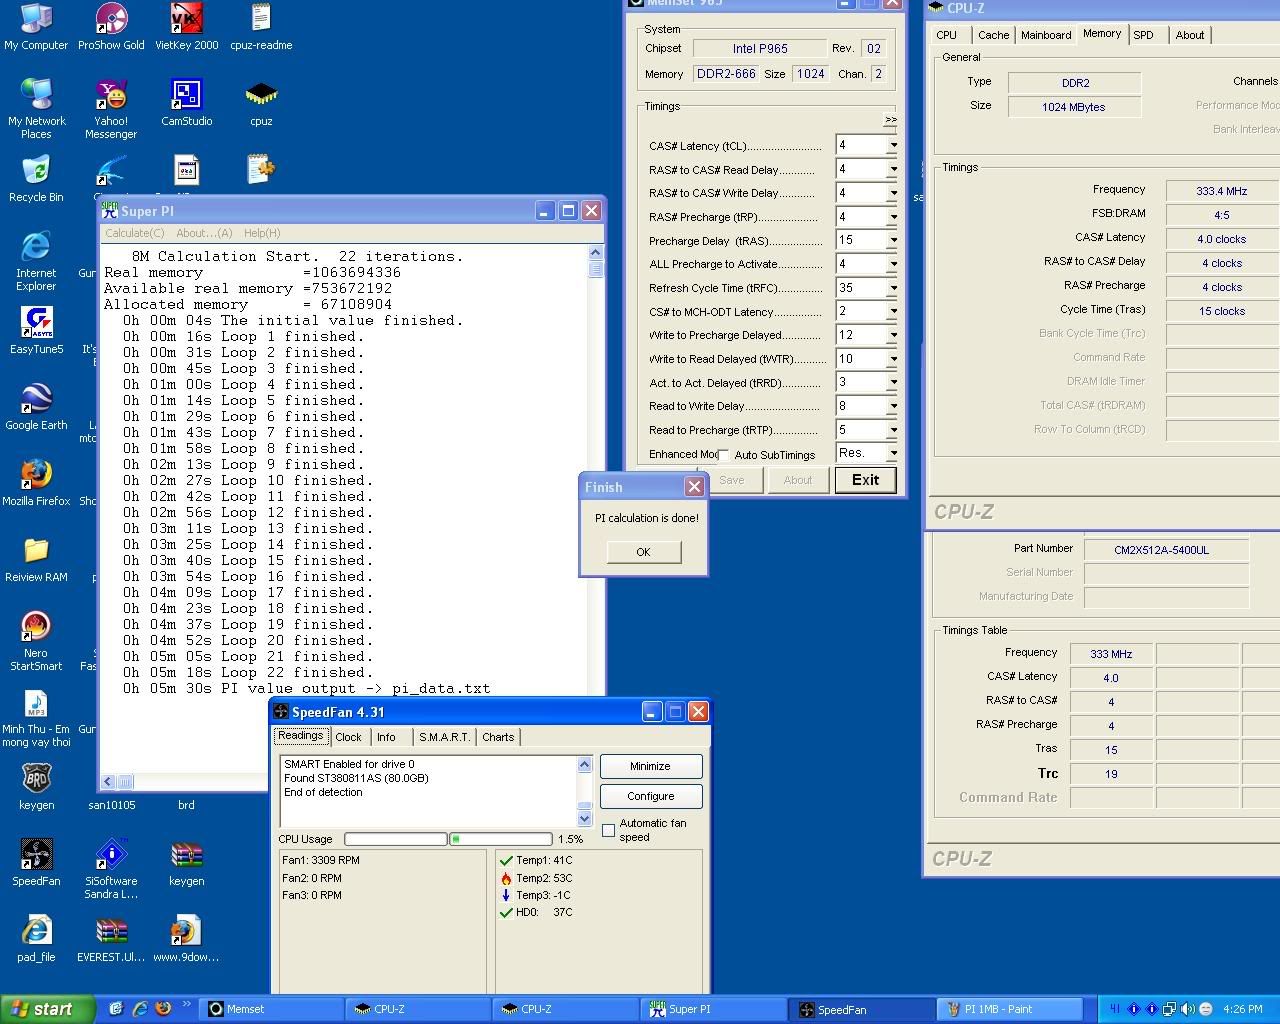Expand the Act. to Act. Delayed (tRRD) dropdown

(x=892, y=382)
